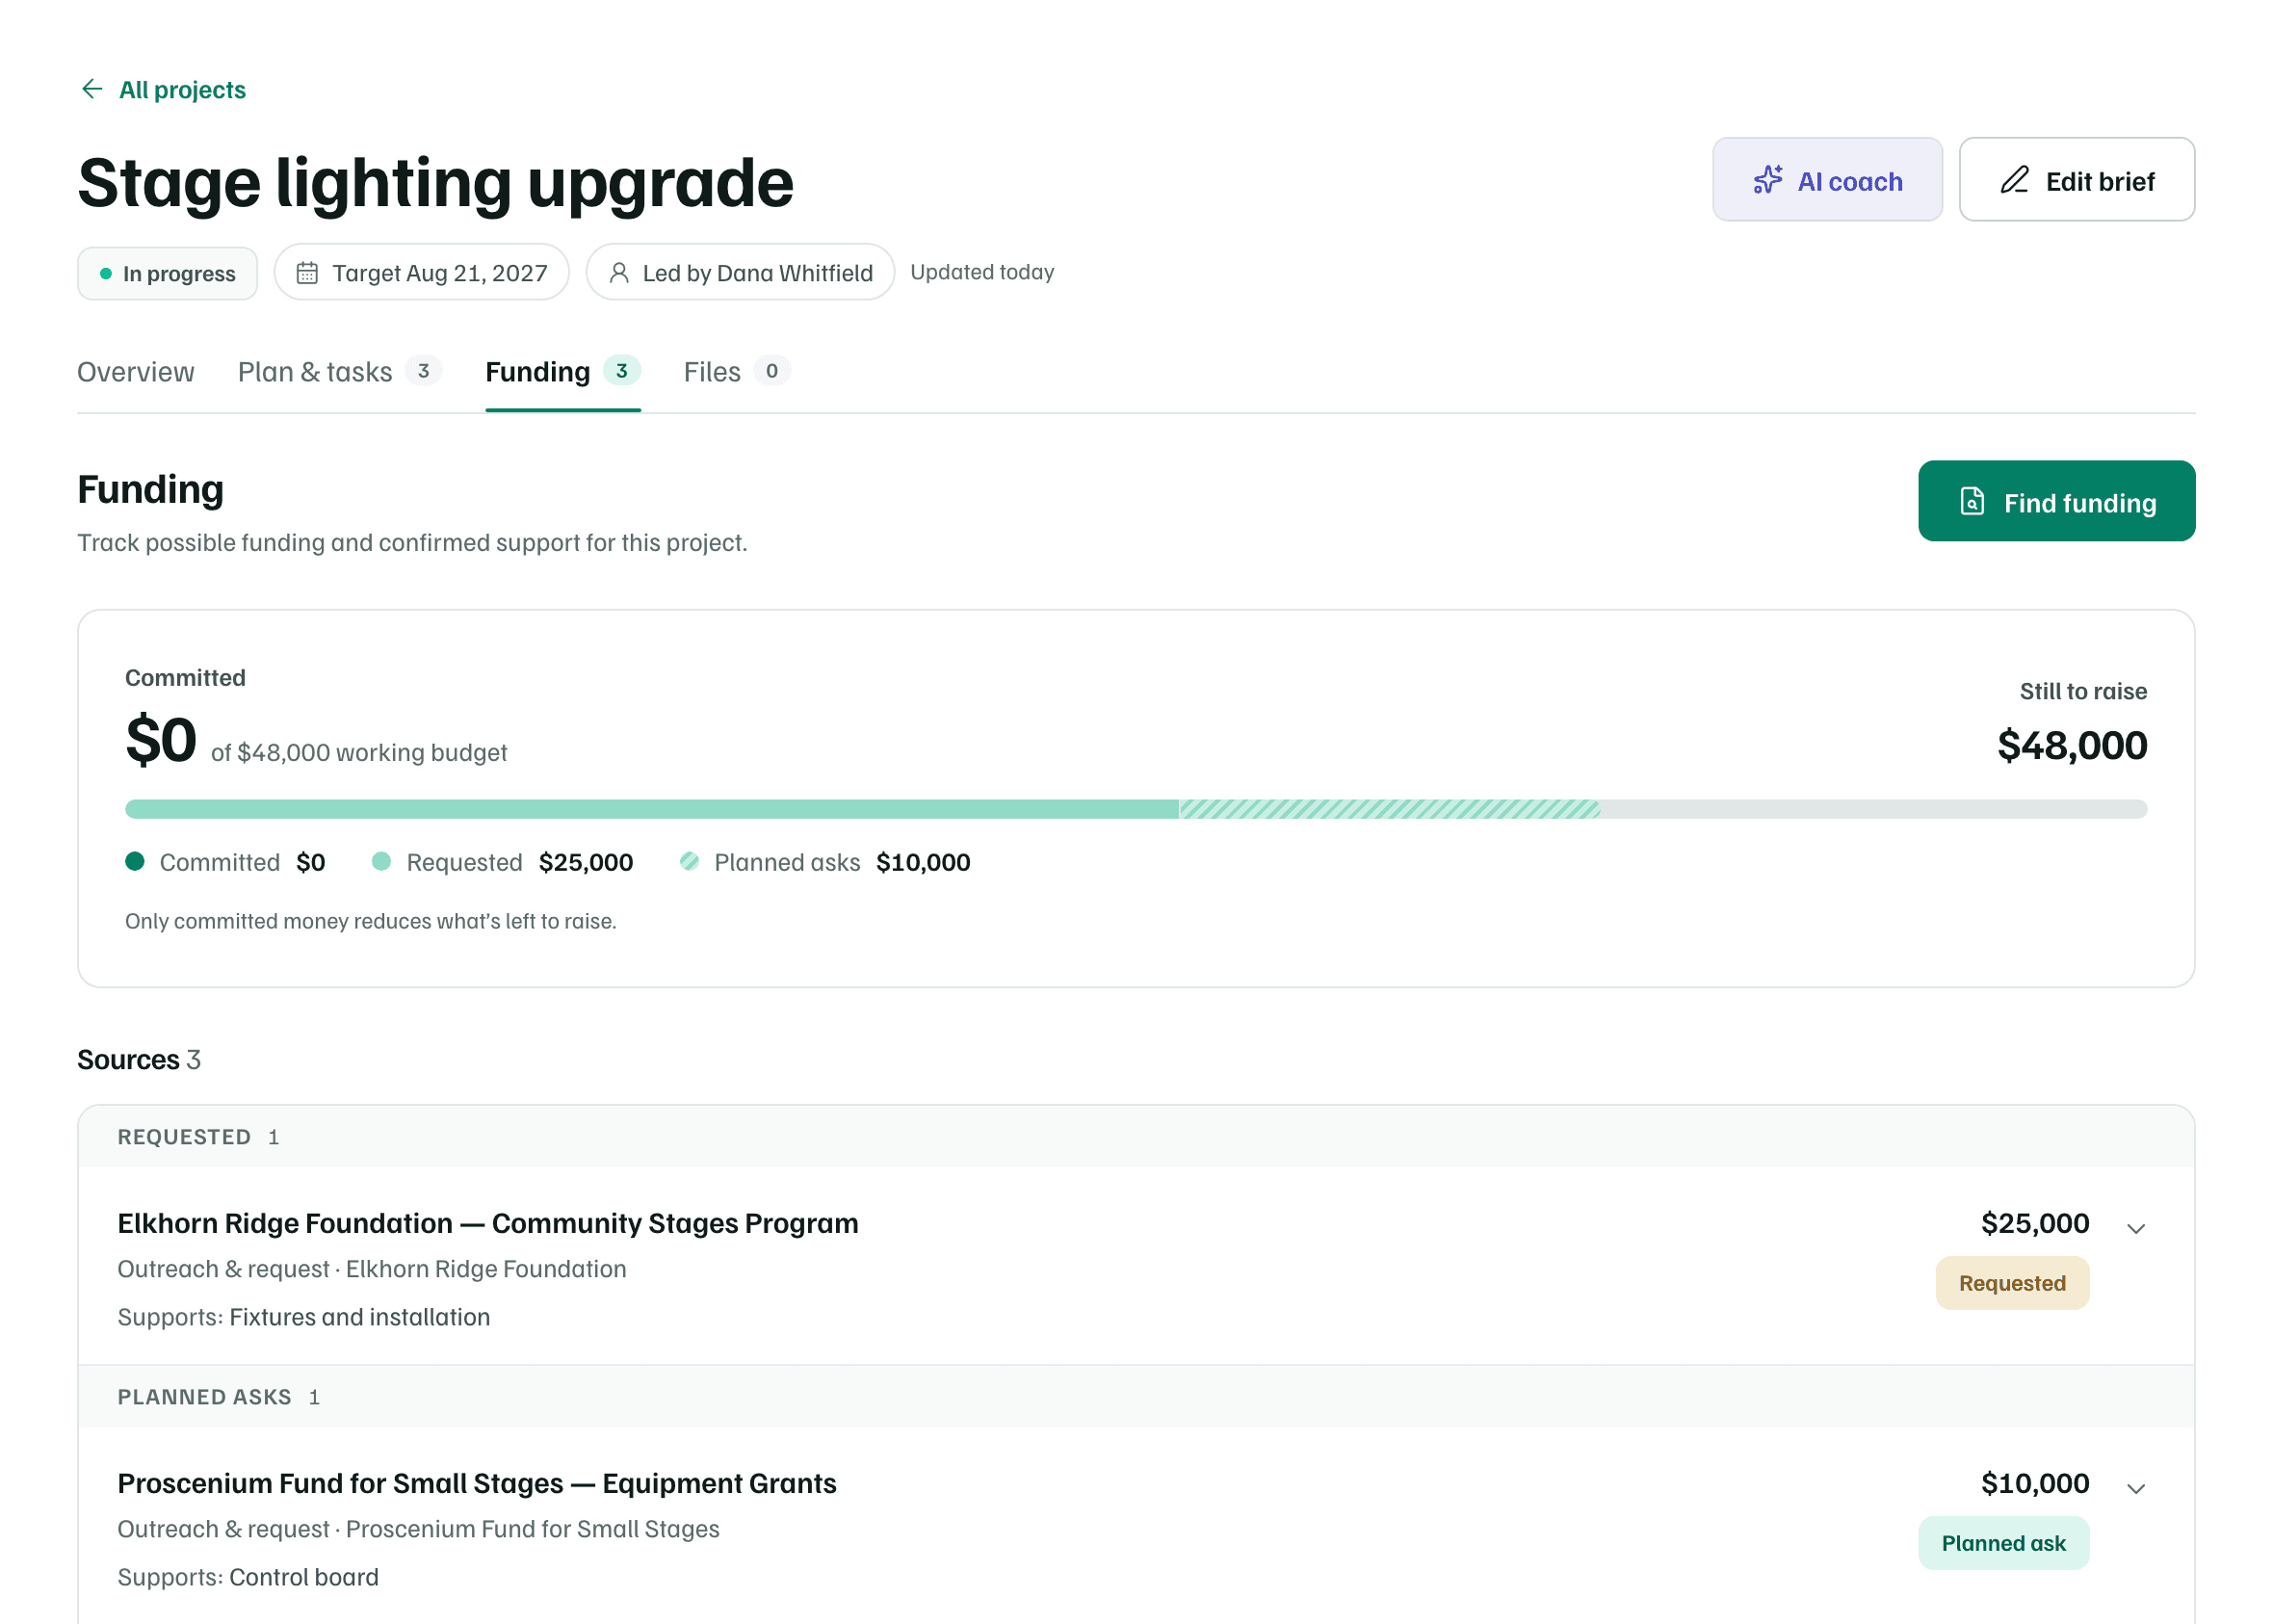Click the dark green Committed legend dot
This screenshot has height=1624, width=2273.
(135, 861)
